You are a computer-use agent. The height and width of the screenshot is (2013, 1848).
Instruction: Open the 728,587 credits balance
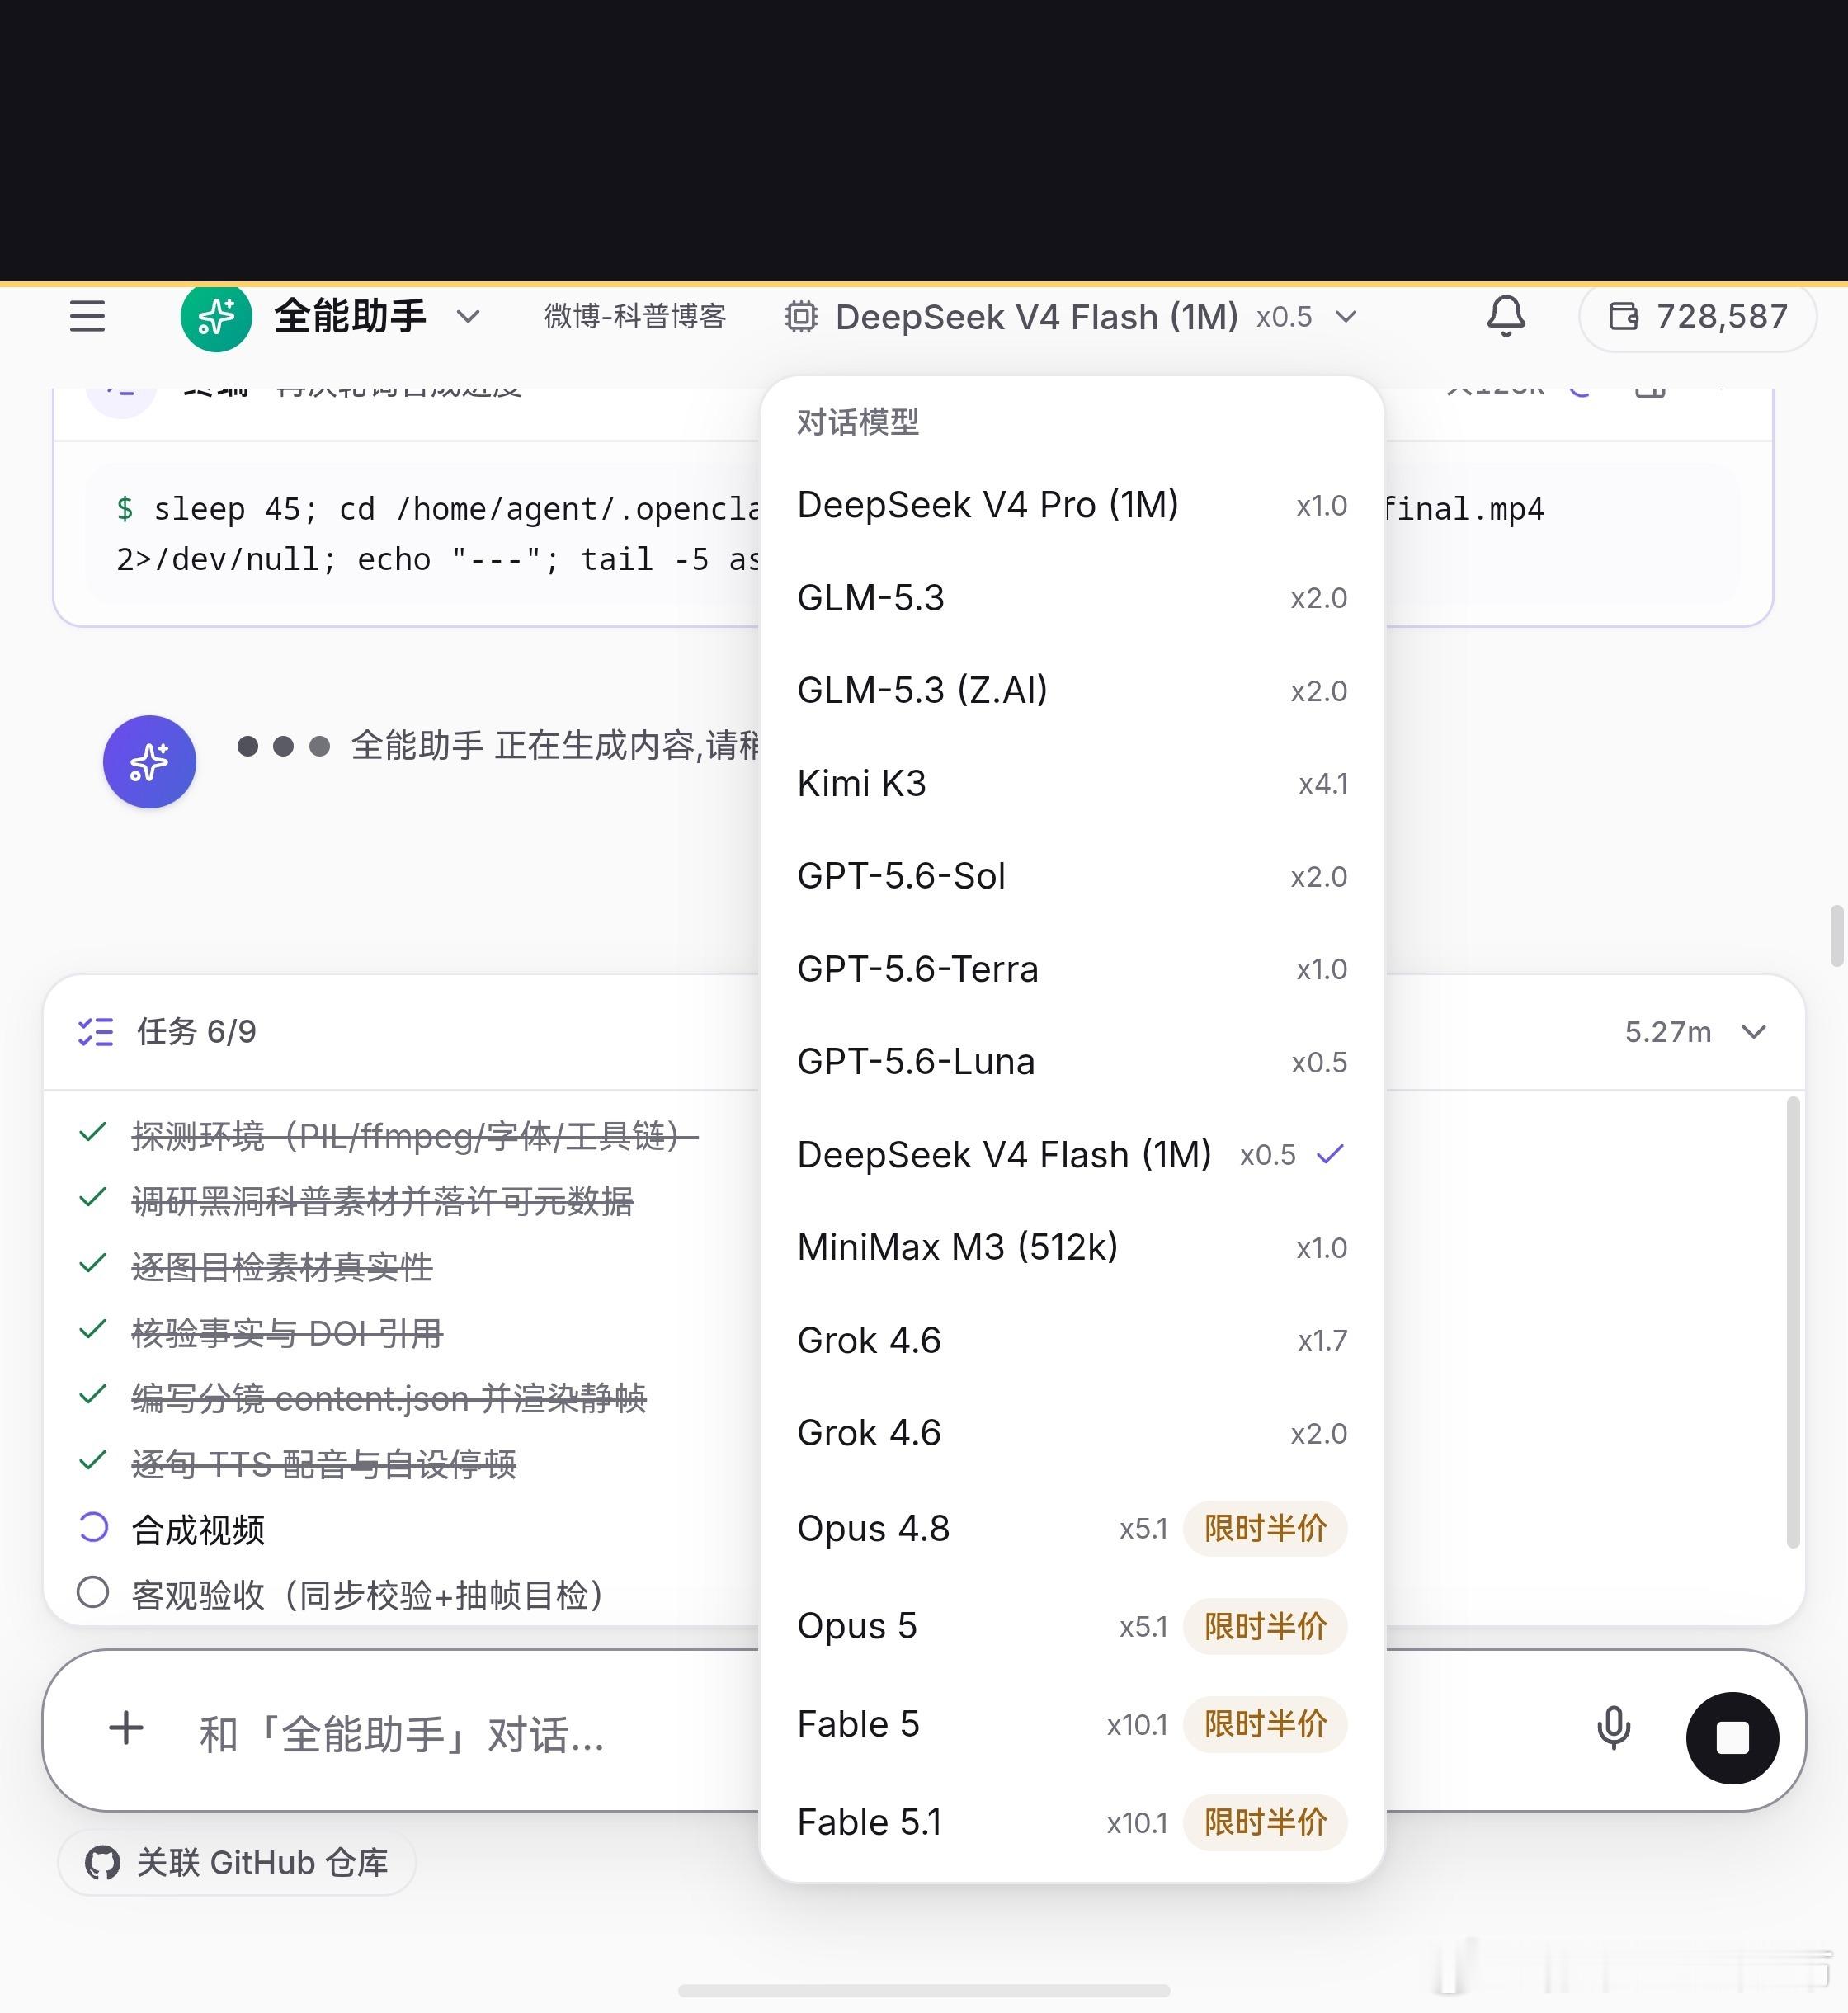(x=1697, y=316)
